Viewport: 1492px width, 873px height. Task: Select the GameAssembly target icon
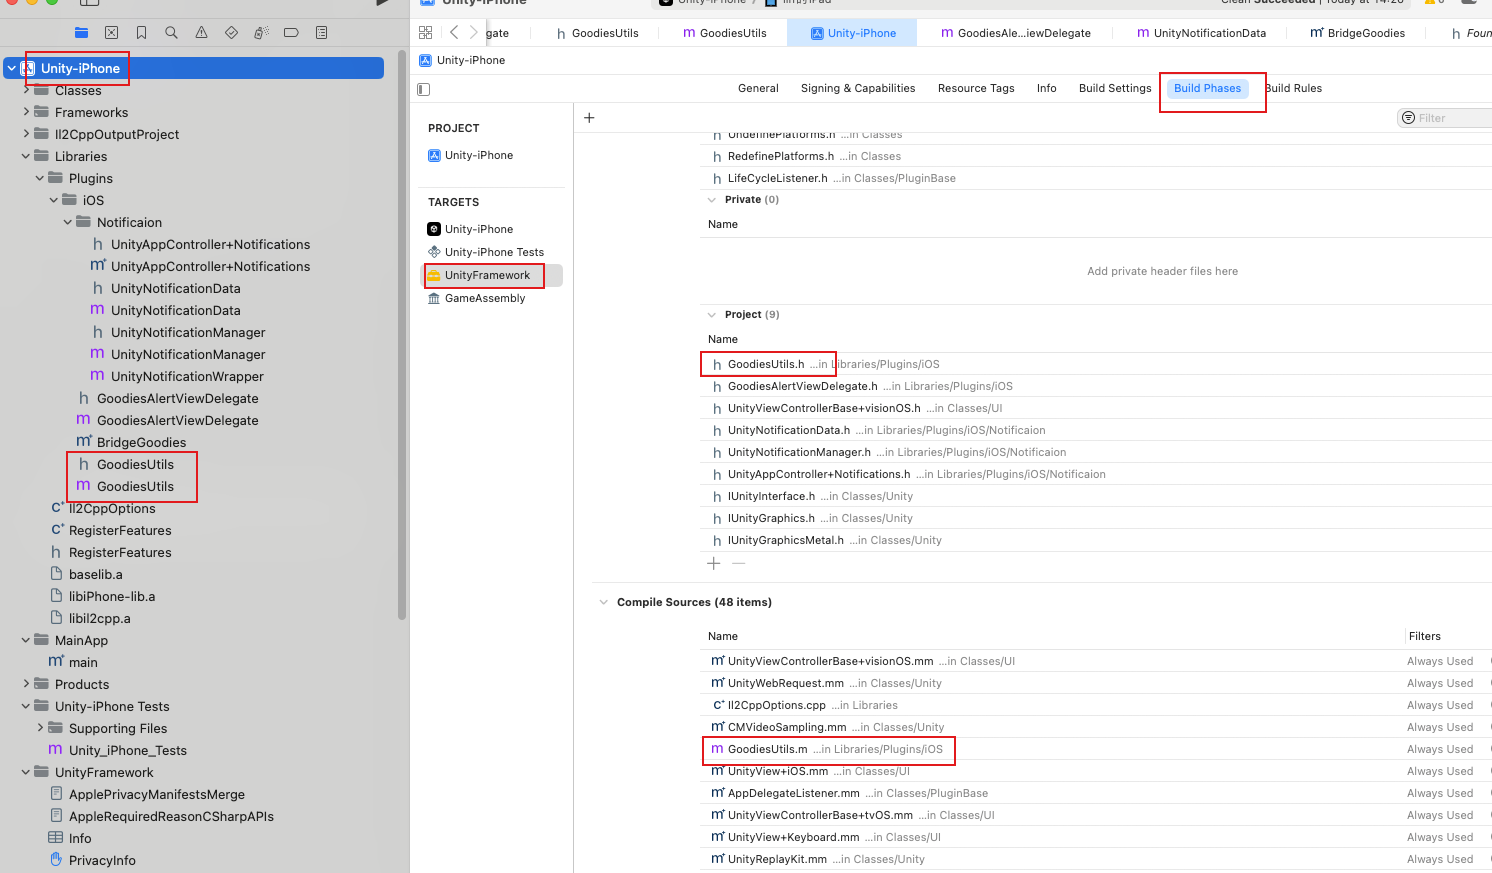point(434,298)
